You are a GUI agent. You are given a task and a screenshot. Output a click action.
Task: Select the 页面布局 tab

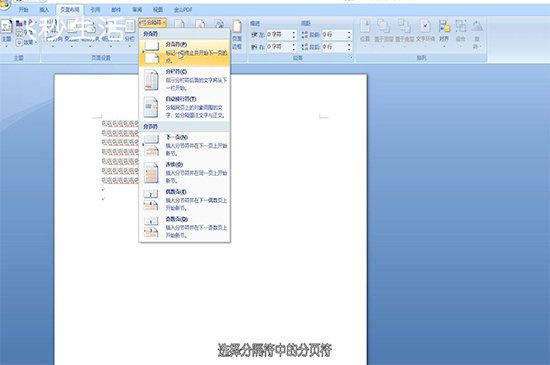click(69, 10)
